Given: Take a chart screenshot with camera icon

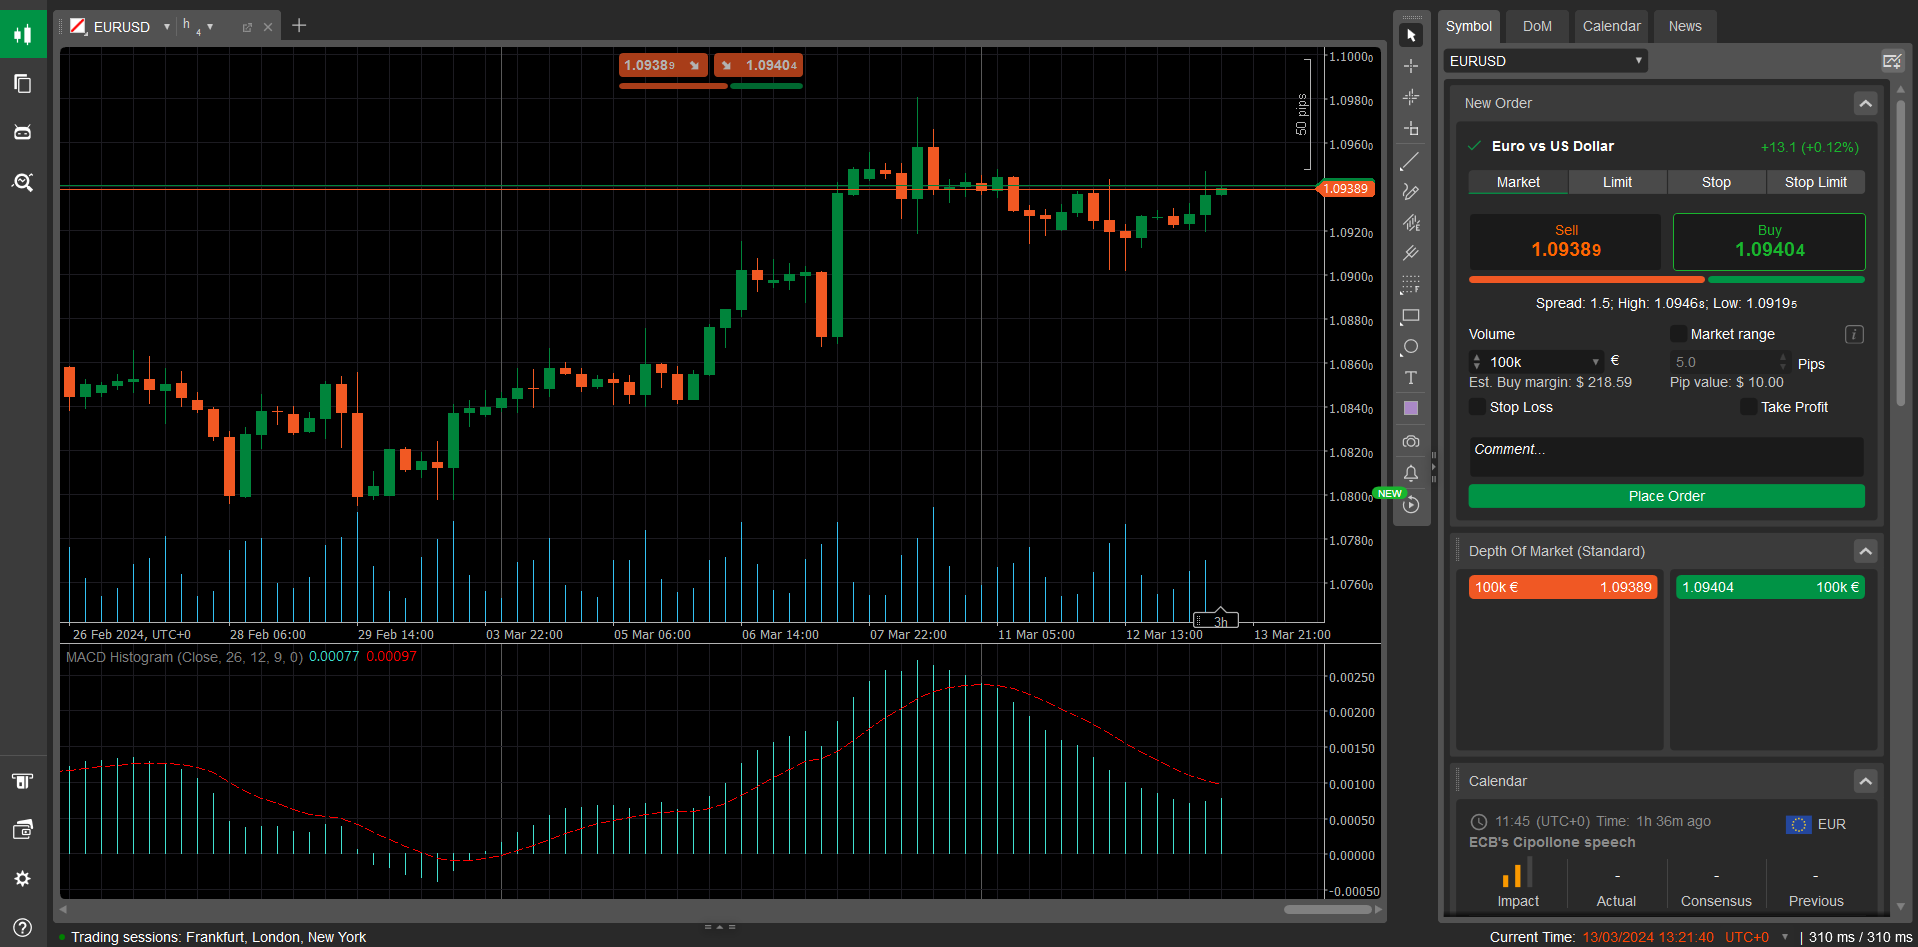Looking at the screenshot, I should (x=1410, y=441).
